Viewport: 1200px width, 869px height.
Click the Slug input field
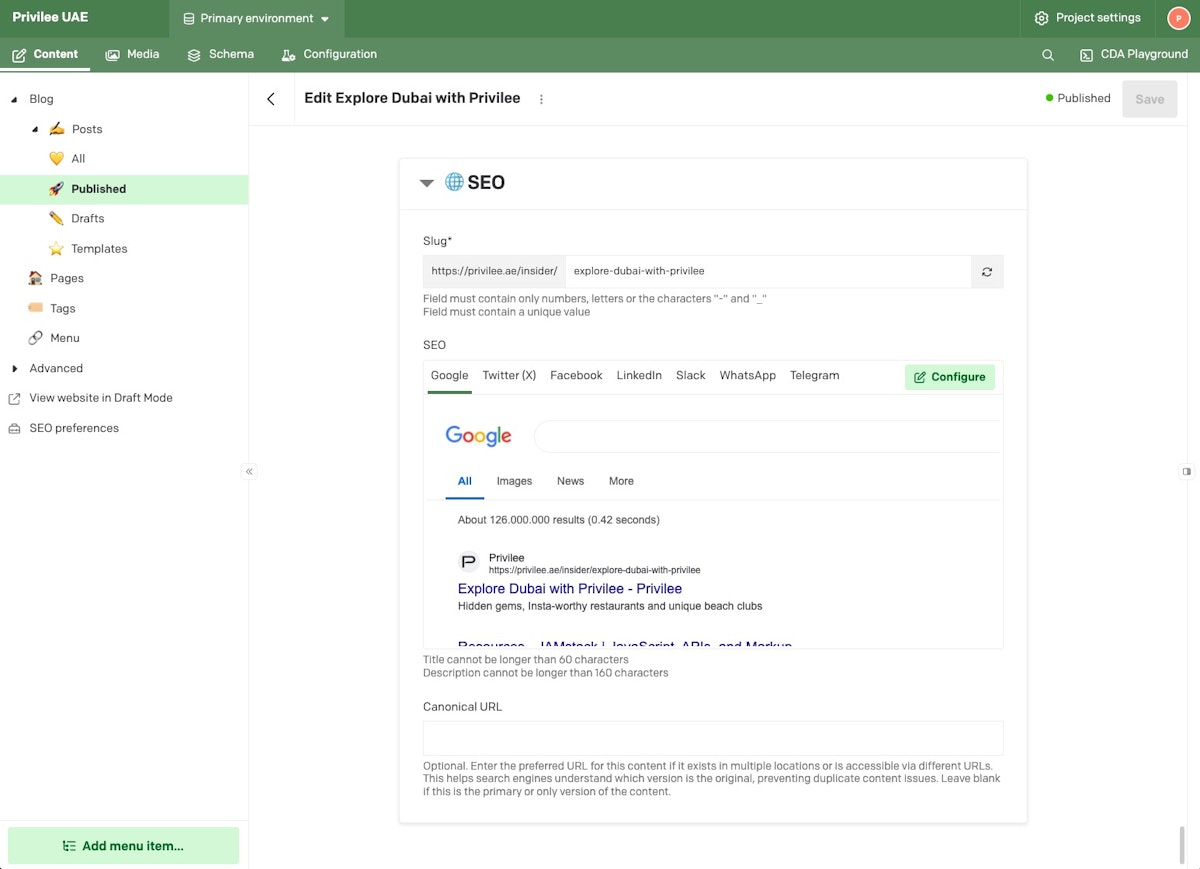[x=768, y=271]
